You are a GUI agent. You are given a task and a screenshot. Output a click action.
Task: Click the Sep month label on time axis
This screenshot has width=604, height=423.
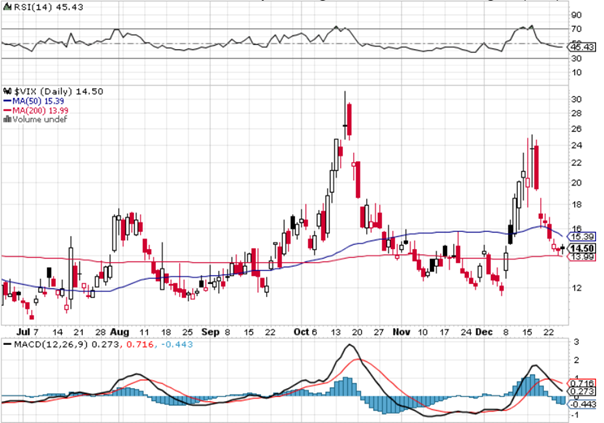(210, 329)
